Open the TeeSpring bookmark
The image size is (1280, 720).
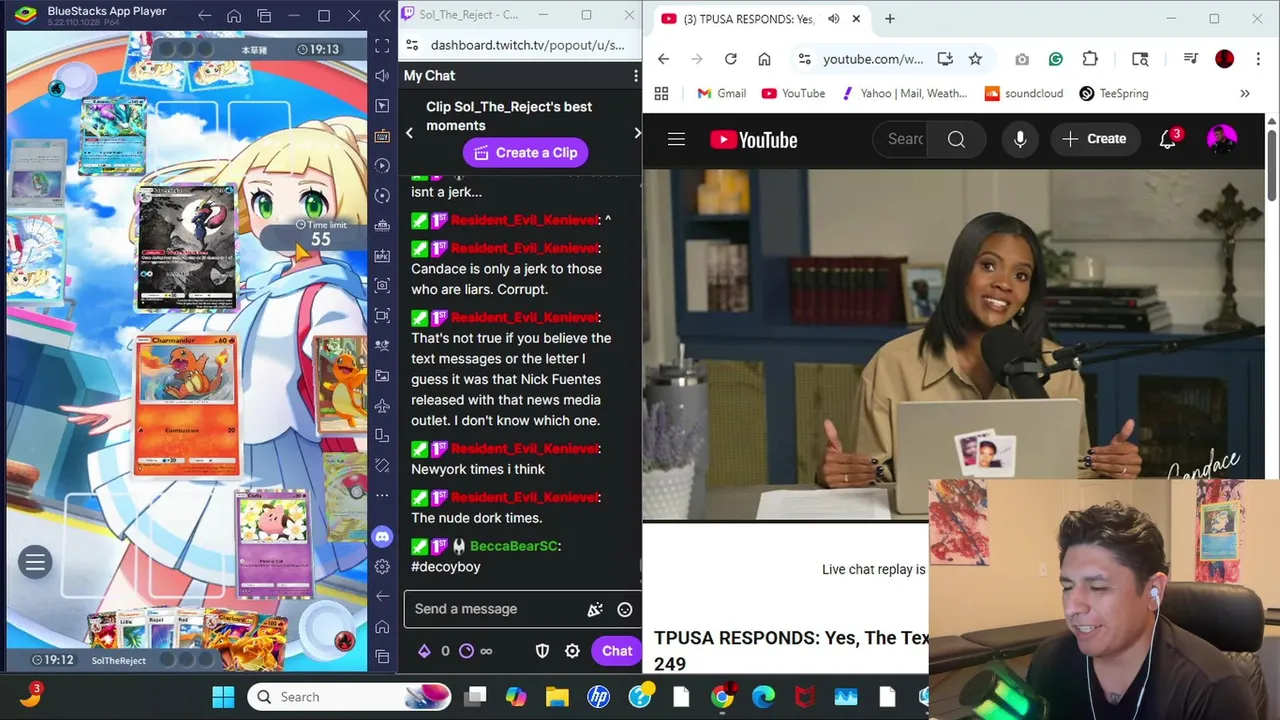[x=1114, y=93]
